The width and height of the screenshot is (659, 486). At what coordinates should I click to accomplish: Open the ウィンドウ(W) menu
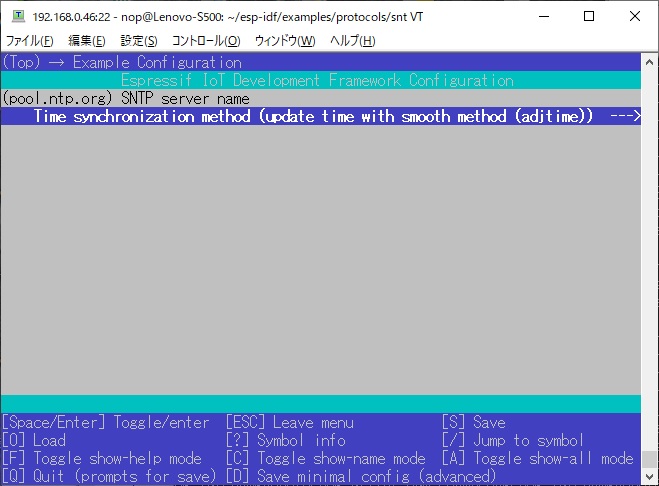[x=285, y=41]
